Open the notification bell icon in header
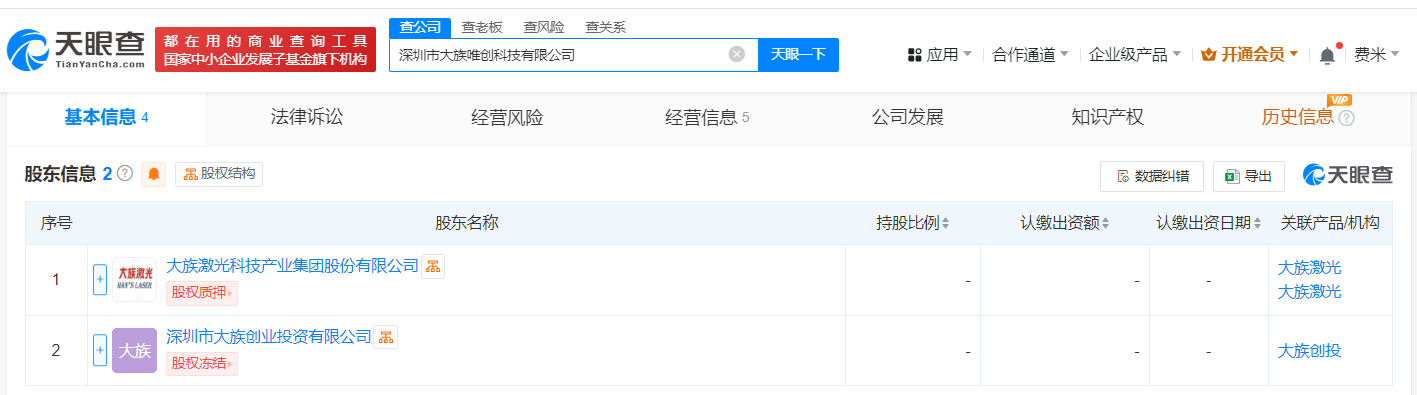 pyautogui.click(x=1327, y=55)
